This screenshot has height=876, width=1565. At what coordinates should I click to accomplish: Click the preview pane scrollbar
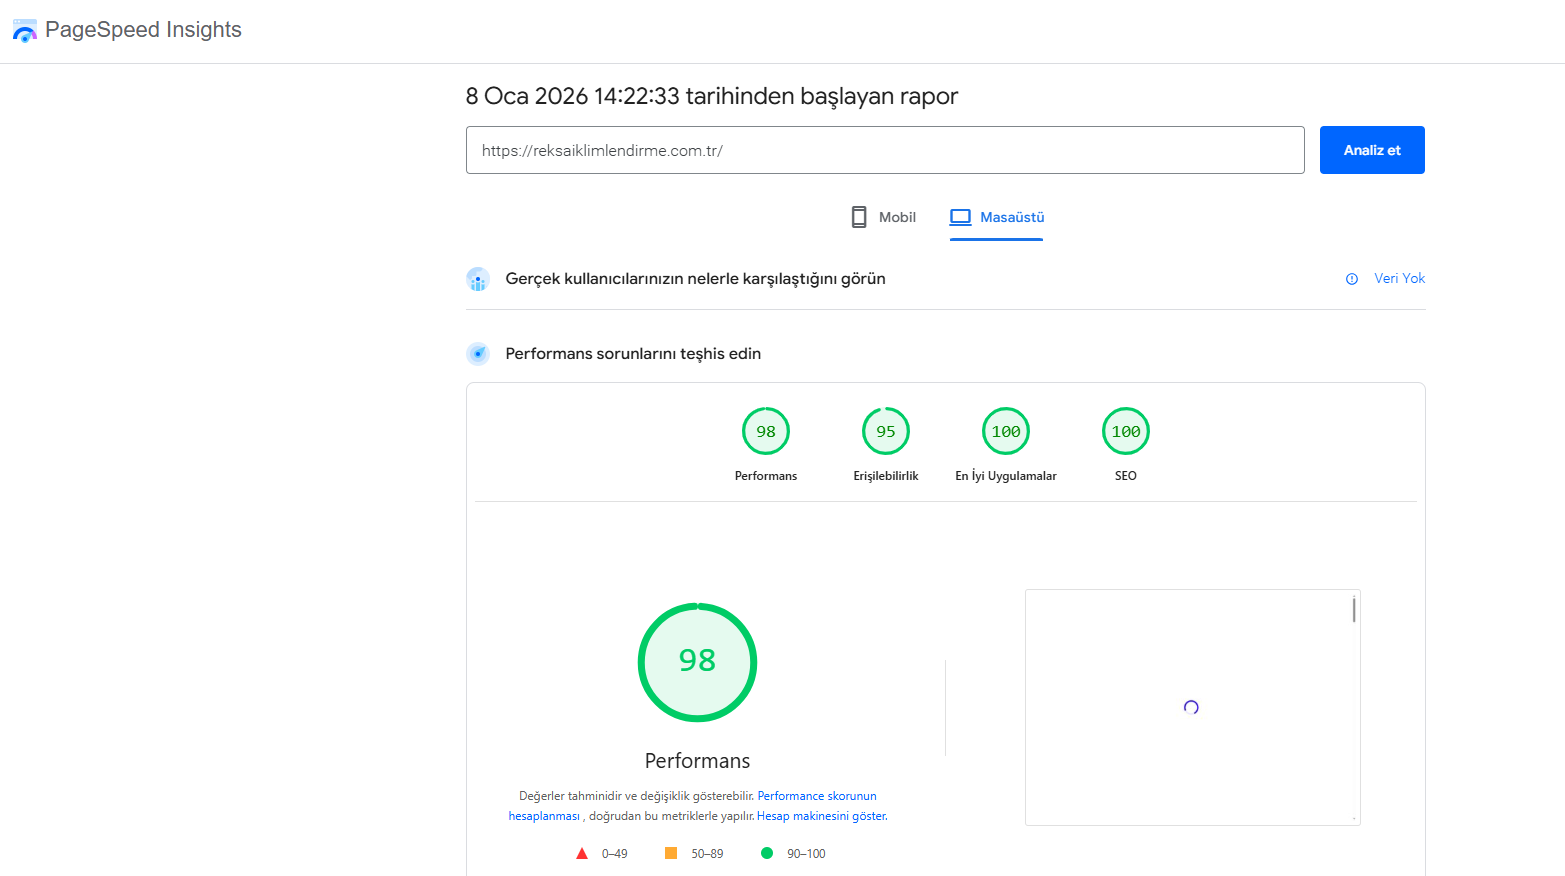point(1354,609)
